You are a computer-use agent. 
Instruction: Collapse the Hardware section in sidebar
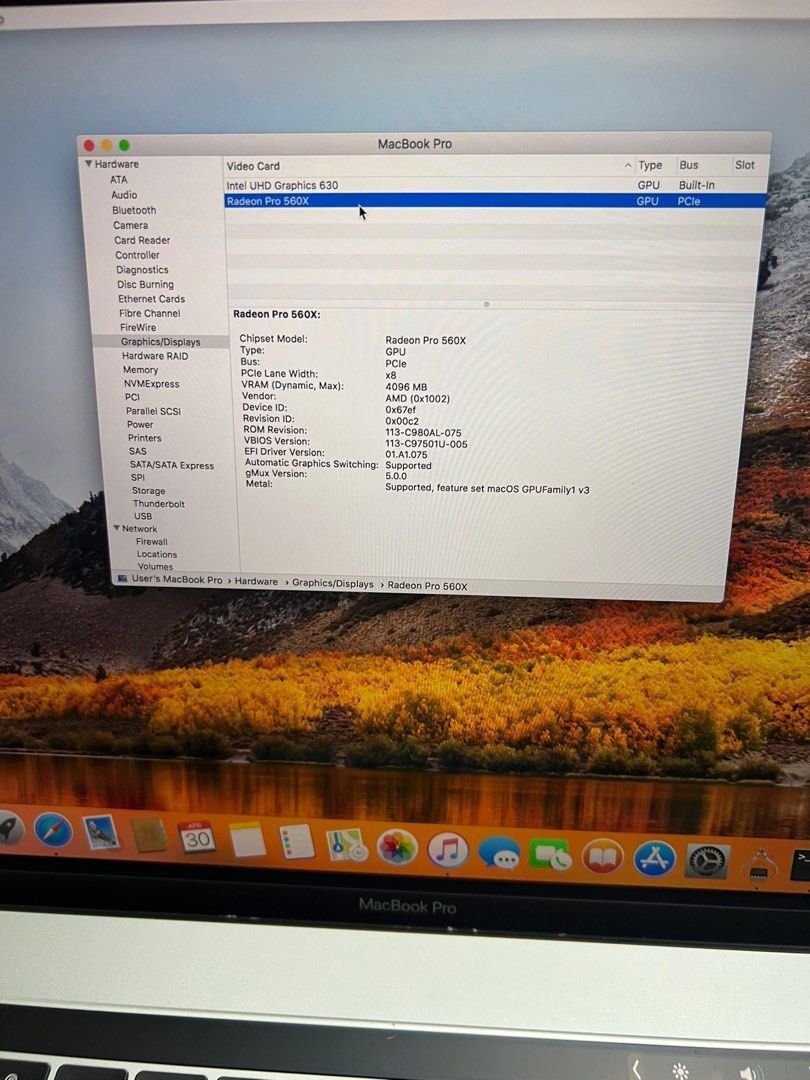point(88,163)
